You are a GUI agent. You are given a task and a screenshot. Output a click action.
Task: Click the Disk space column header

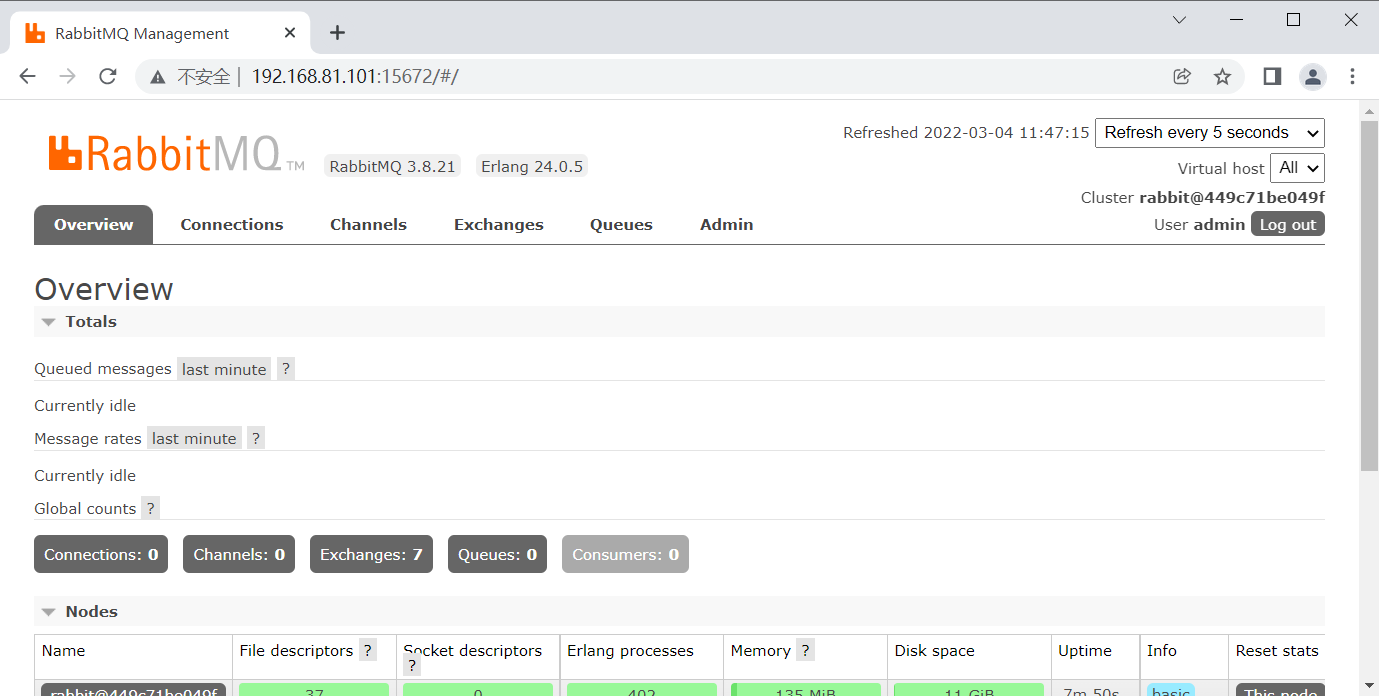(934, 651)
